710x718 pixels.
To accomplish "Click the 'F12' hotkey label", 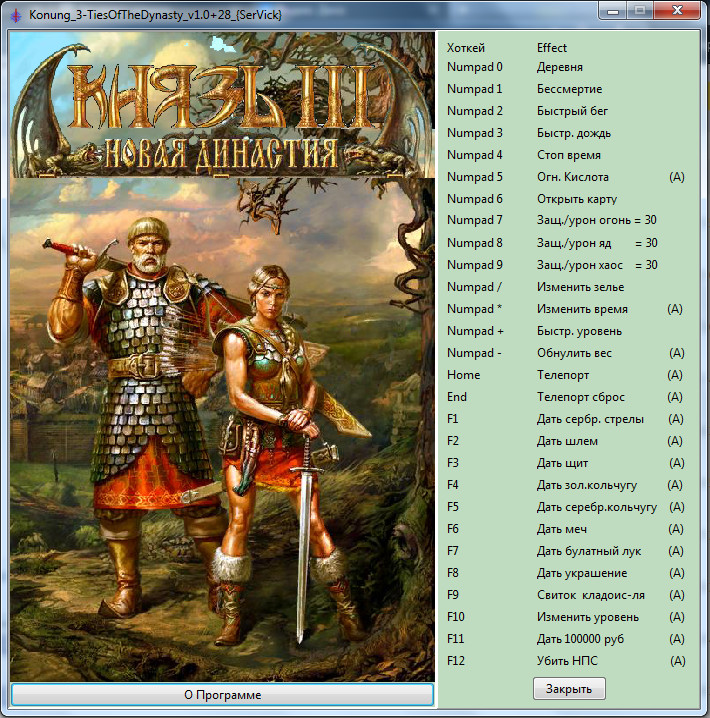I will tap(455, 661).
